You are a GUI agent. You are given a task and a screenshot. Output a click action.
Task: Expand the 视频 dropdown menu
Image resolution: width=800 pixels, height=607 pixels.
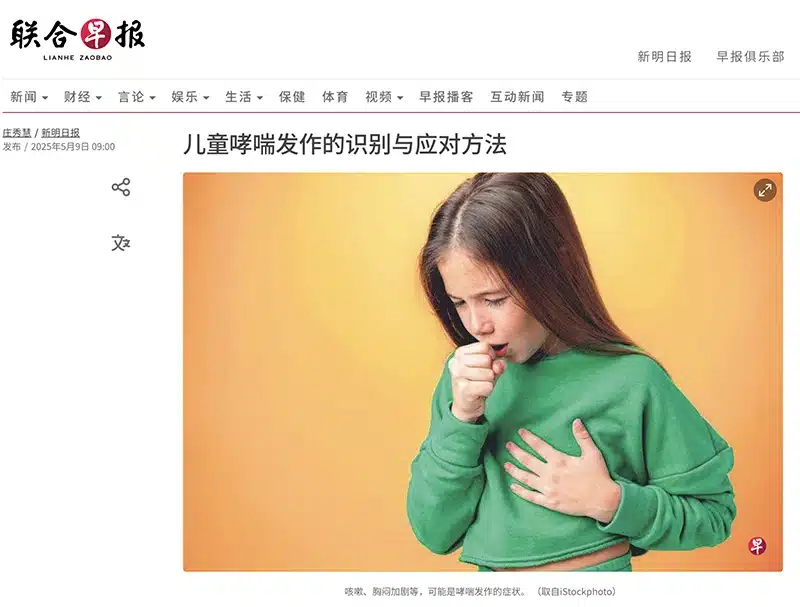coord(384,97)
